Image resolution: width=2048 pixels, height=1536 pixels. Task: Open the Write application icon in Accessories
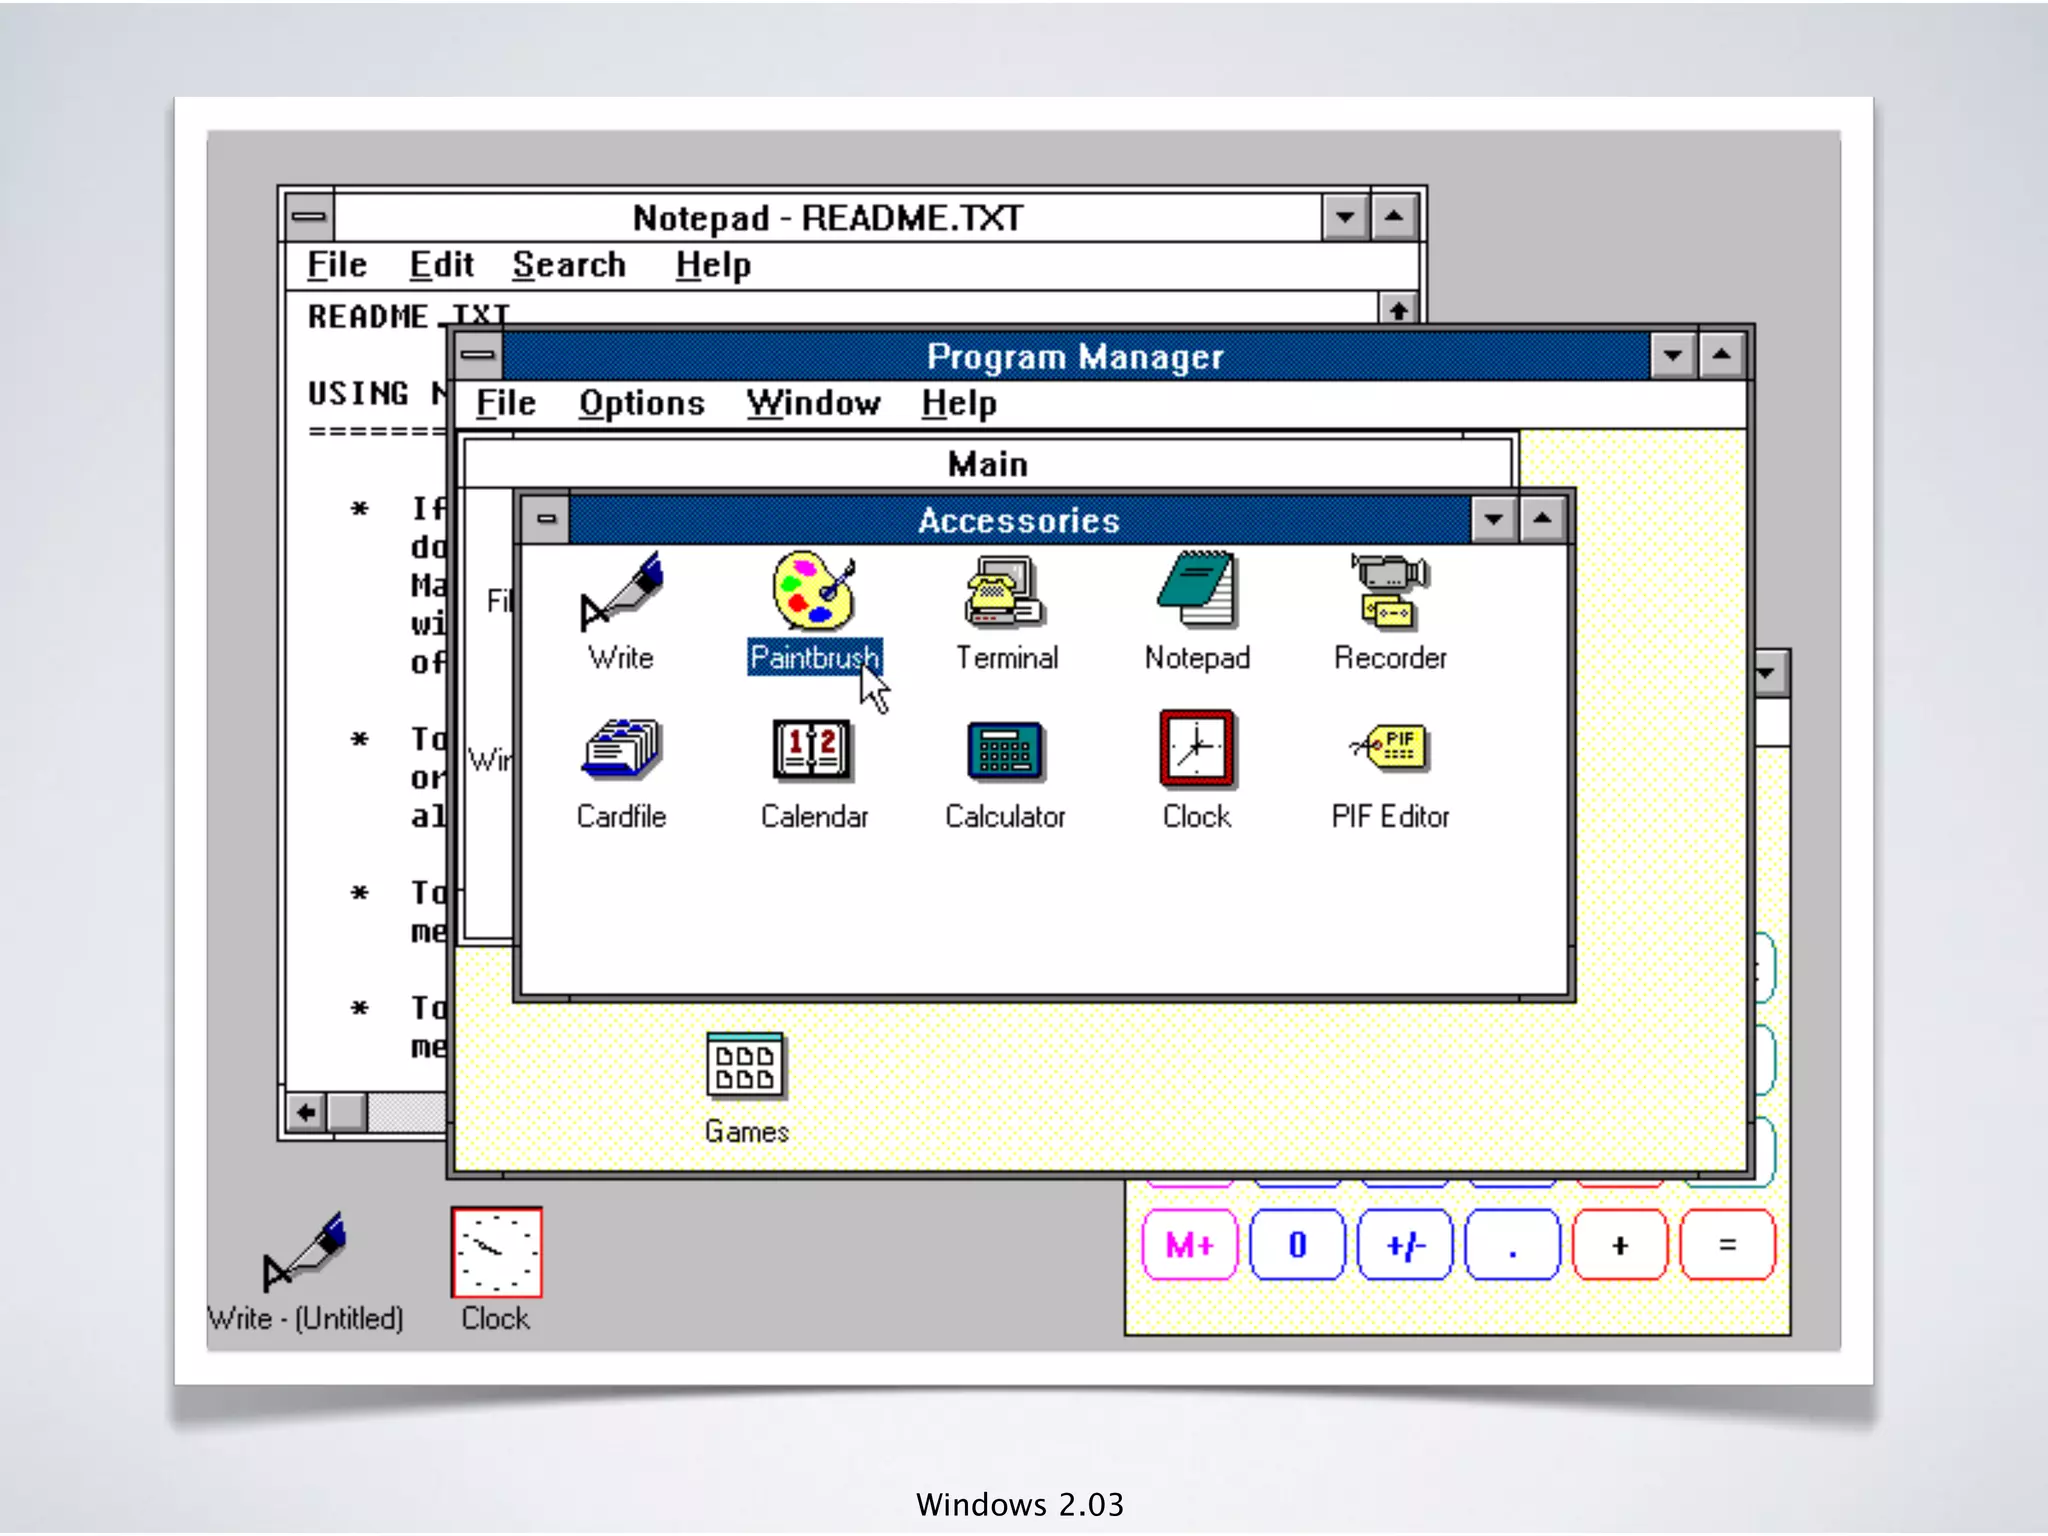coord(621,592)
